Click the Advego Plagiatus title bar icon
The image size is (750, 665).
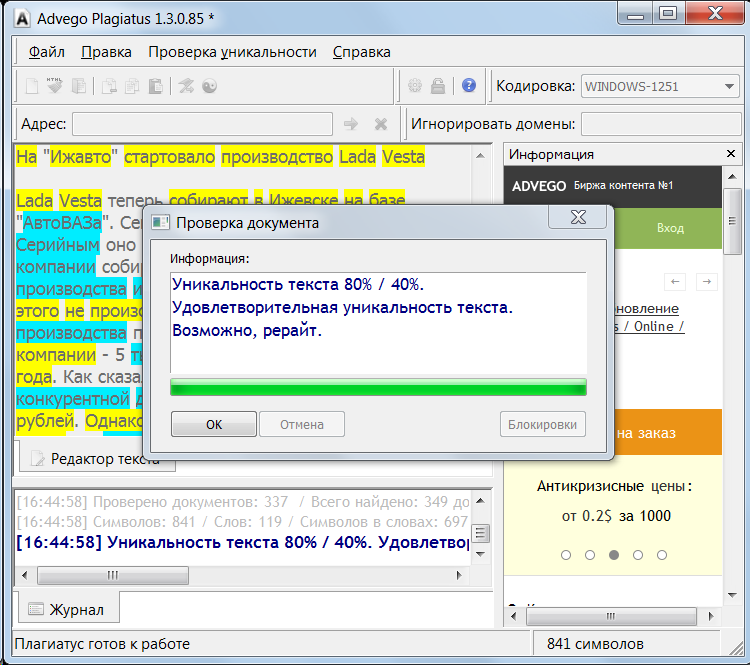(22, 19)
